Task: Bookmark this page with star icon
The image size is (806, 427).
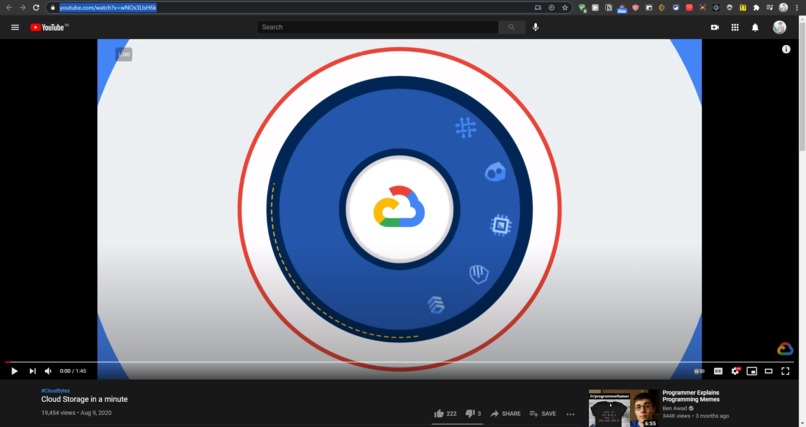Action: [565, 8]
